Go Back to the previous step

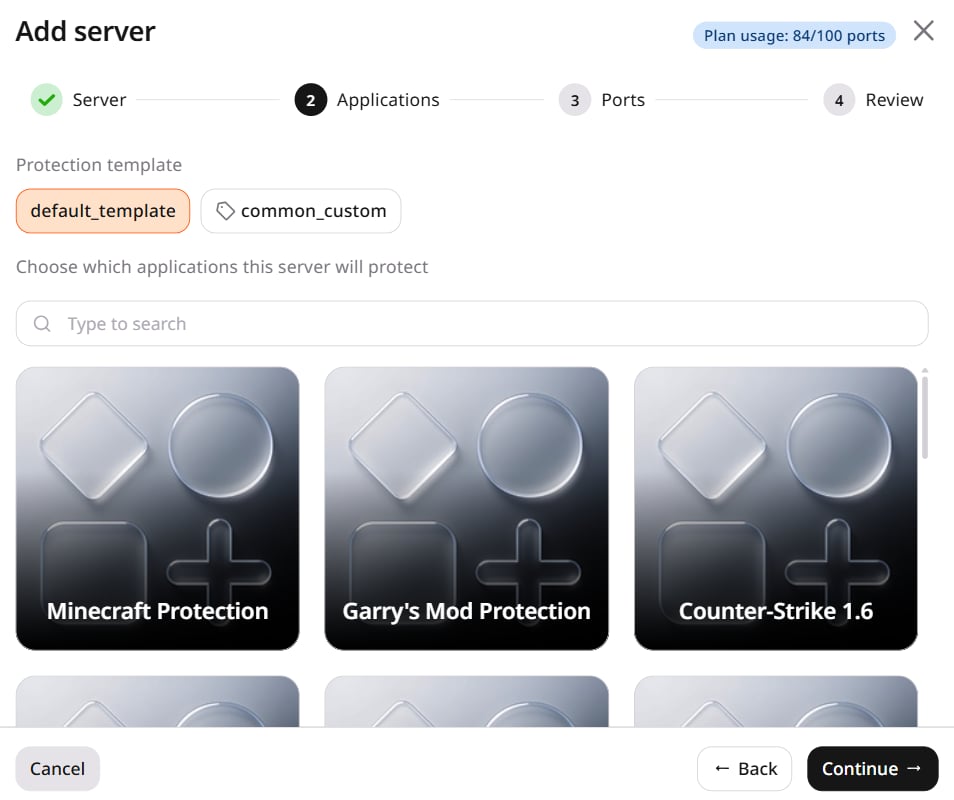(745, 769)
